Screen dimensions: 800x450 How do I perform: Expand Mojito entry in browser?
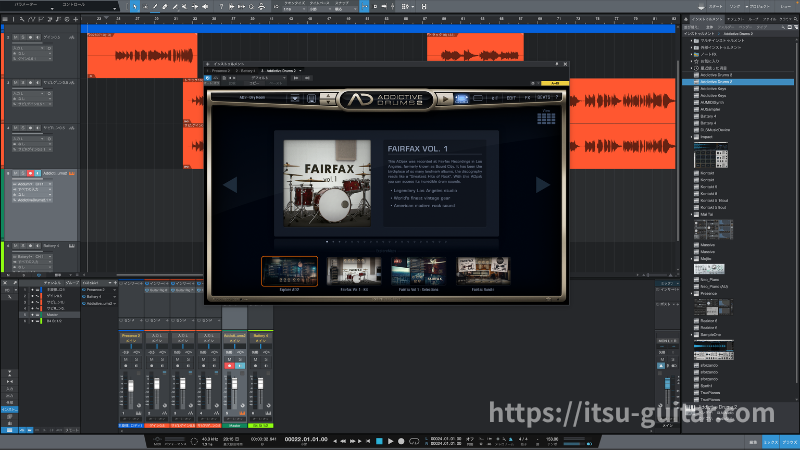[x=692, y=259]
